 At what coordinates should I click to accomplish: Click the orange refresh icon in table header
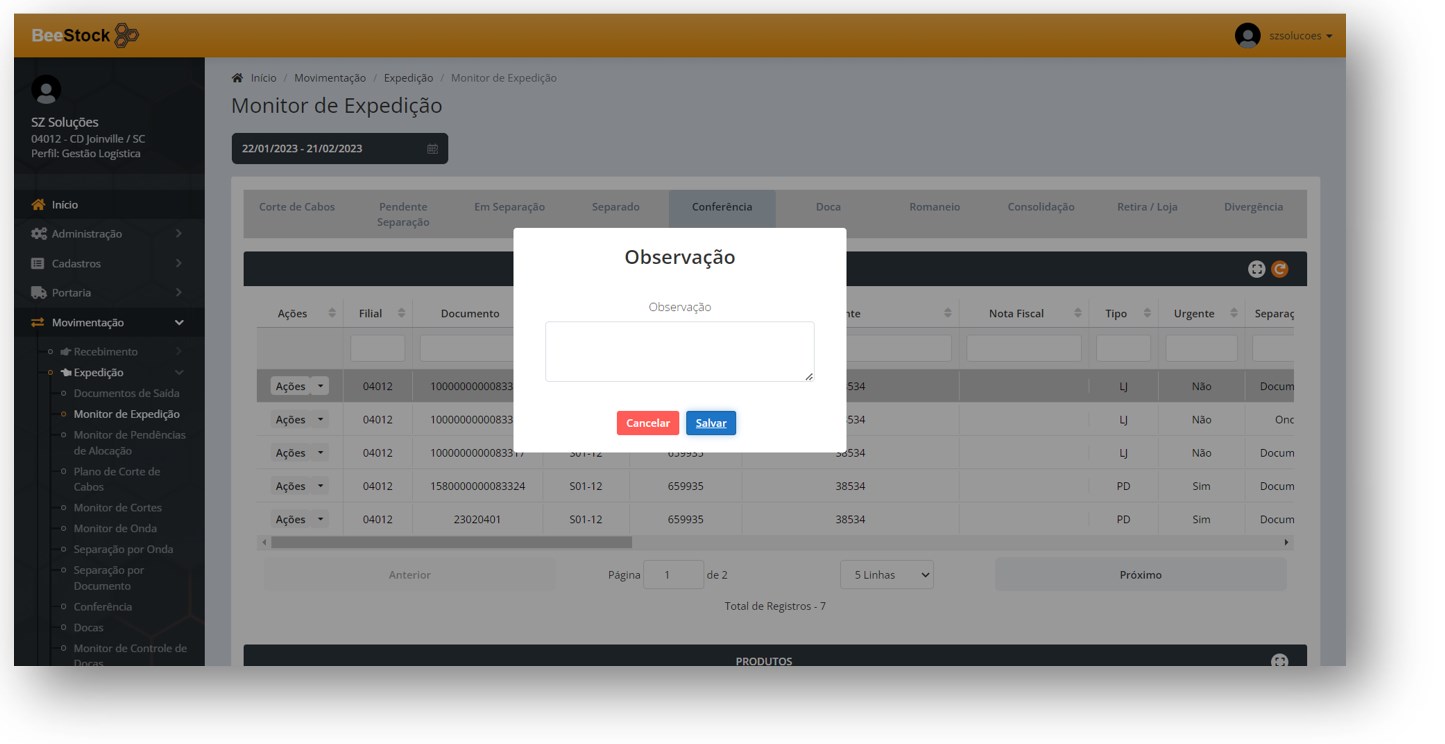[1279, 269]
